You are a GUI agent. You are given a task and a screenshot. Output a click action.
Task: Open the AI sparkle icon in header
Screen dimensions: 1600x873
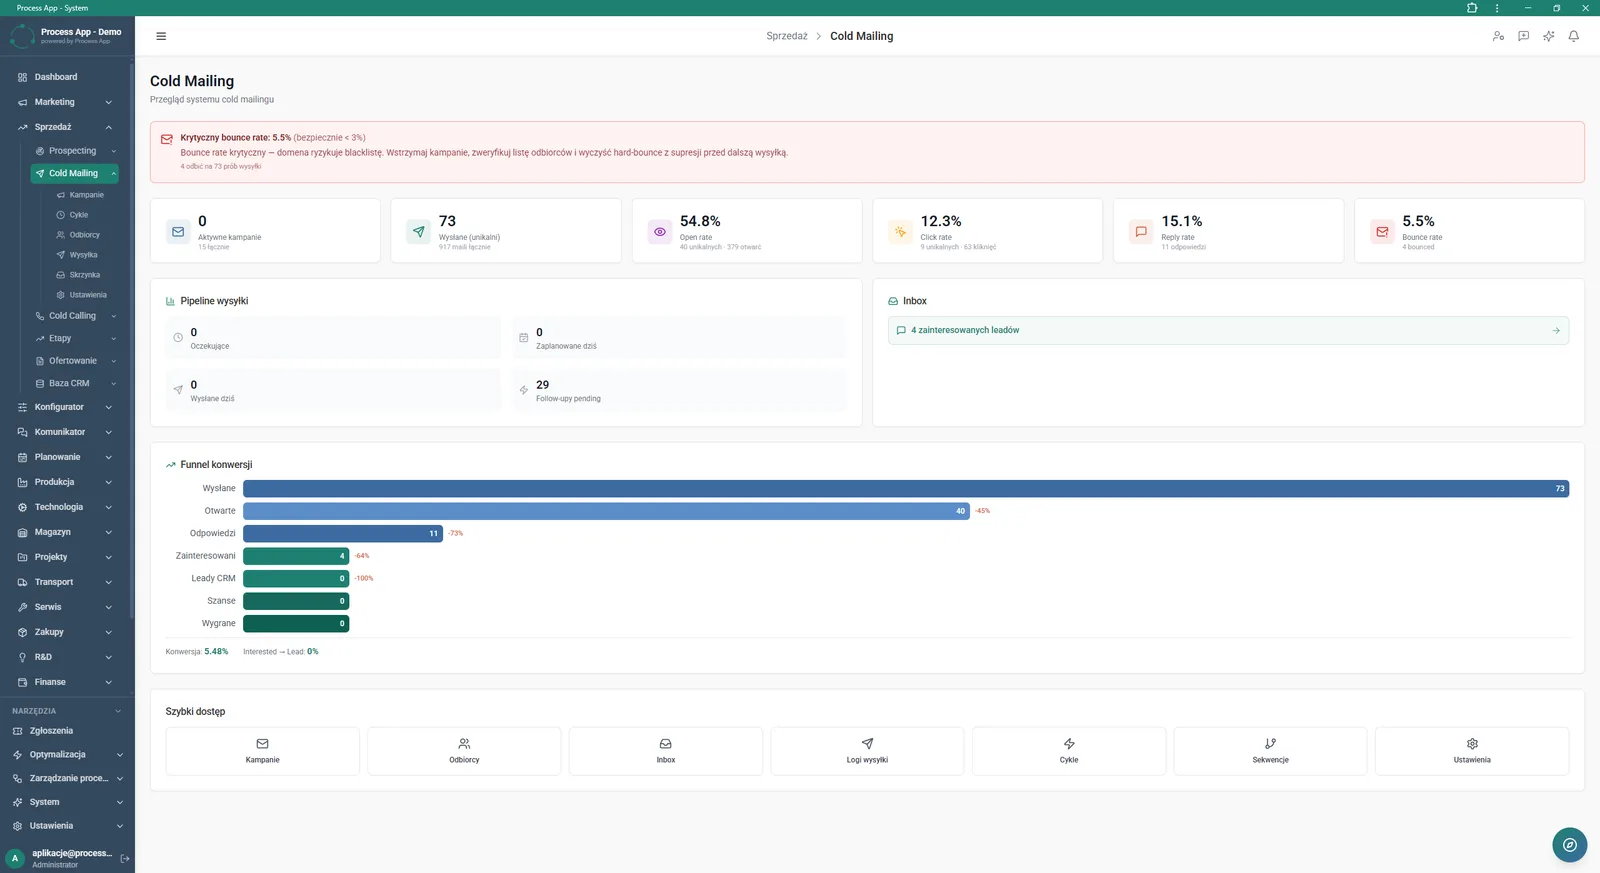click(x=1548, y=36)
